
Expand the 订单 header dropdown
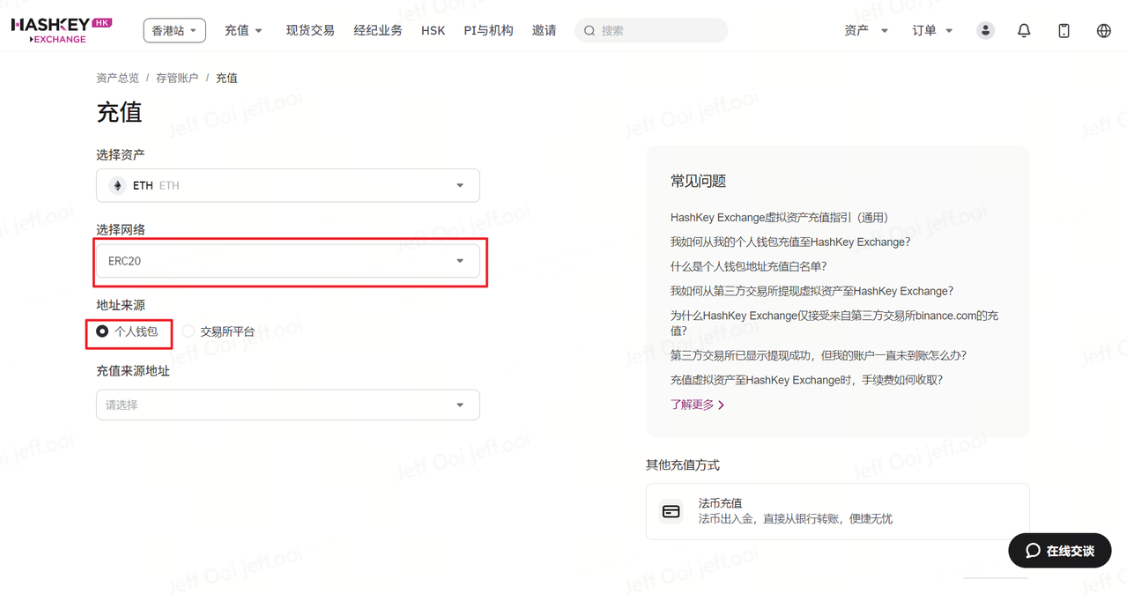coord(932,30)
